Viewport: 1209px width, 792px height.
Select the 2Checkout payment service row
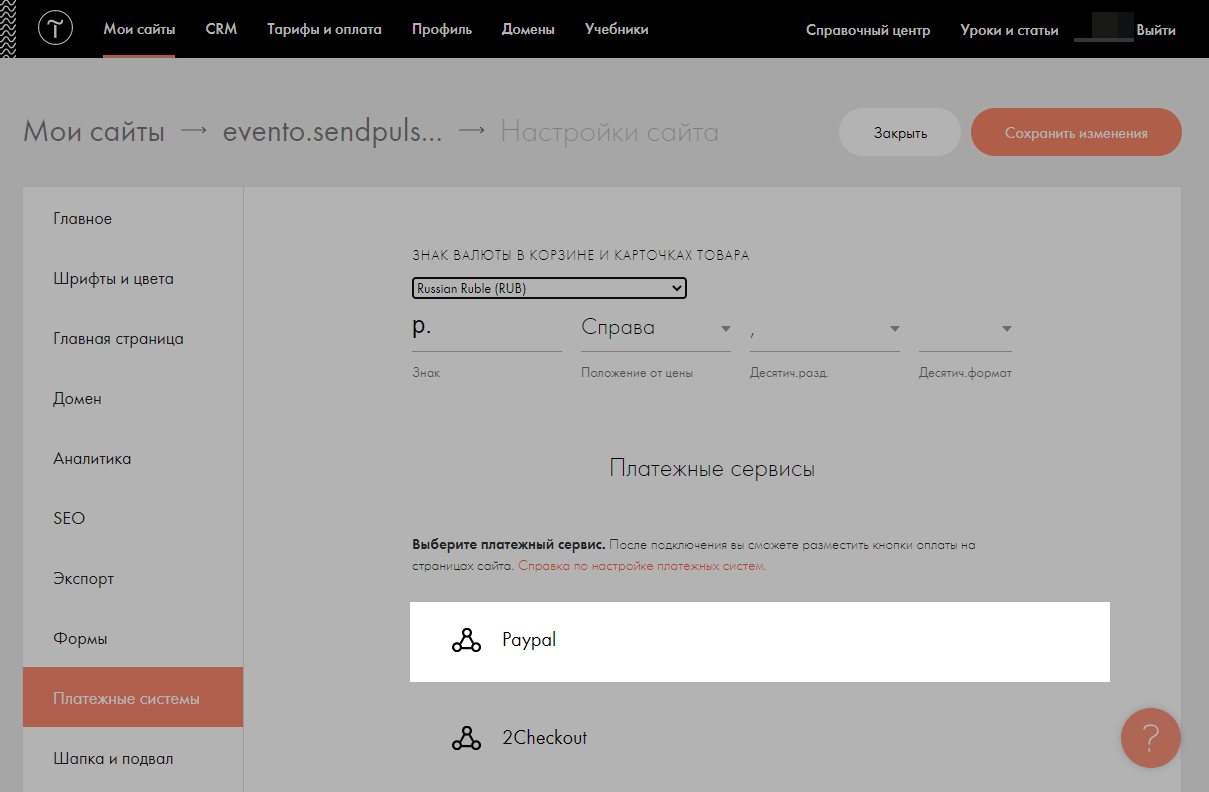(760, 739)
